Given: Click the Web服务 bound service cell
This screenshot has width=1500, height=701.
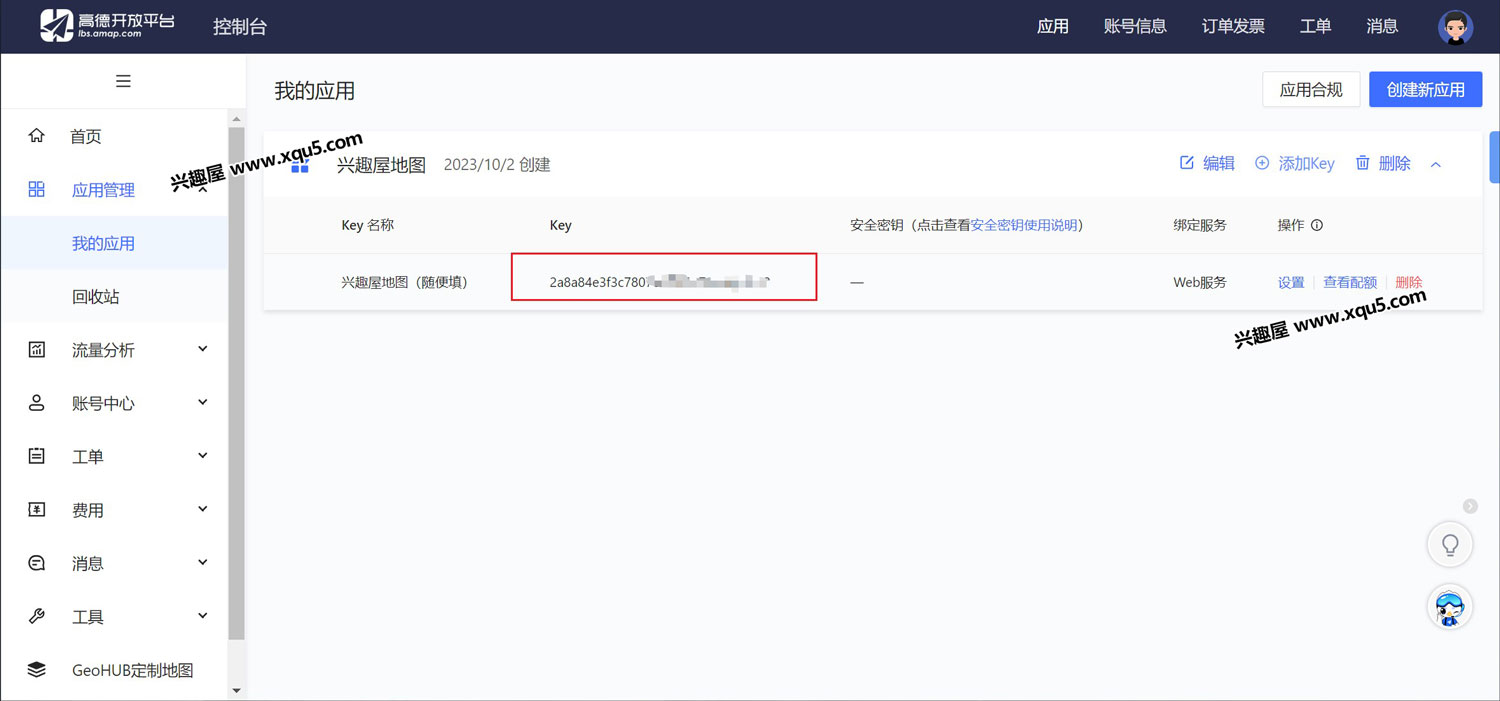Looking at the screenshot, I should (1199, 282).
